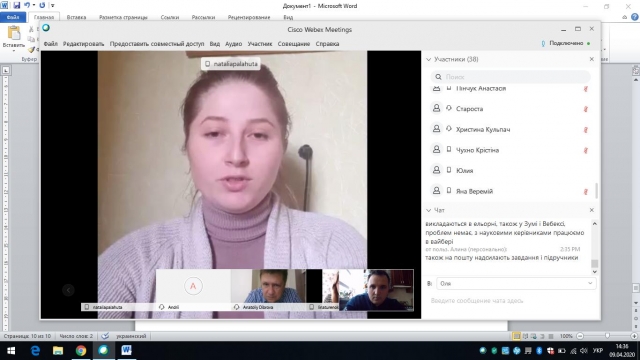Open the chat recipient dropdown showing Оля
The height and width of the screenshot is (360, 640).
516,283
